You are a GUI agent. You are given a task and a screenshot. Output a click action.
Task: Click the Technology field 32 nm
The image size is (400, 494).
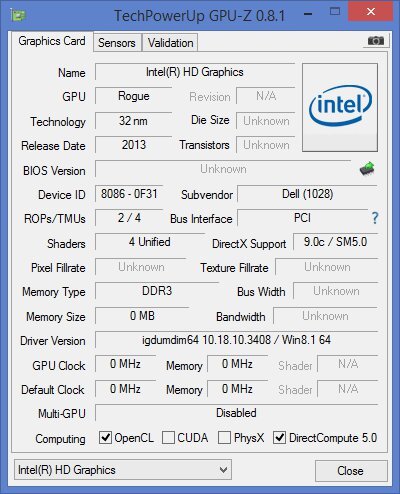133,121
